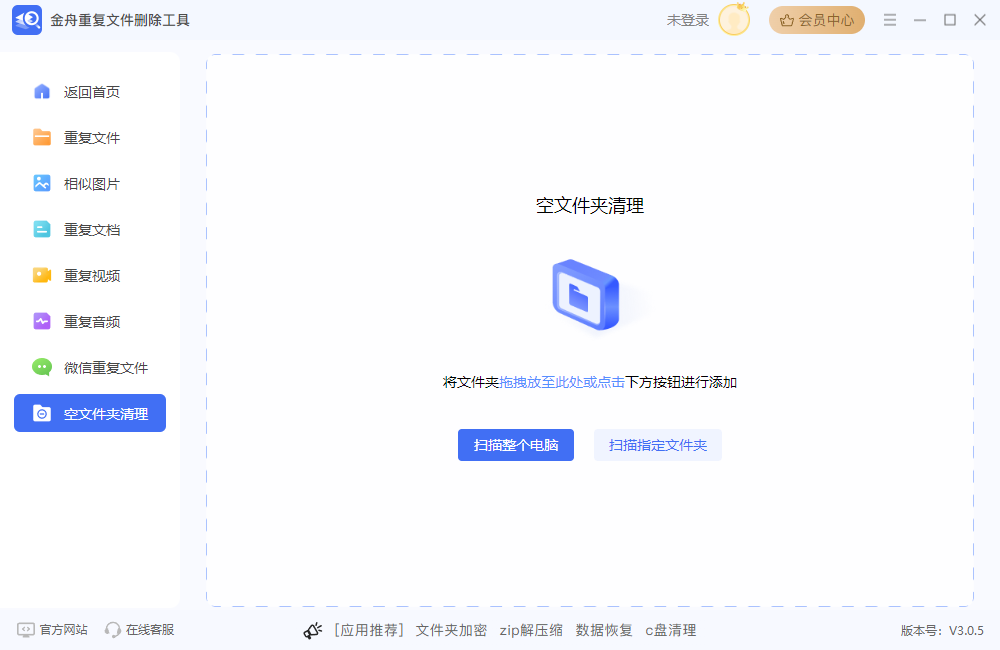Open 文件夹加密 recommended app
The height and width of the screenshot is (650, 1000).
[x=451, y=630]
